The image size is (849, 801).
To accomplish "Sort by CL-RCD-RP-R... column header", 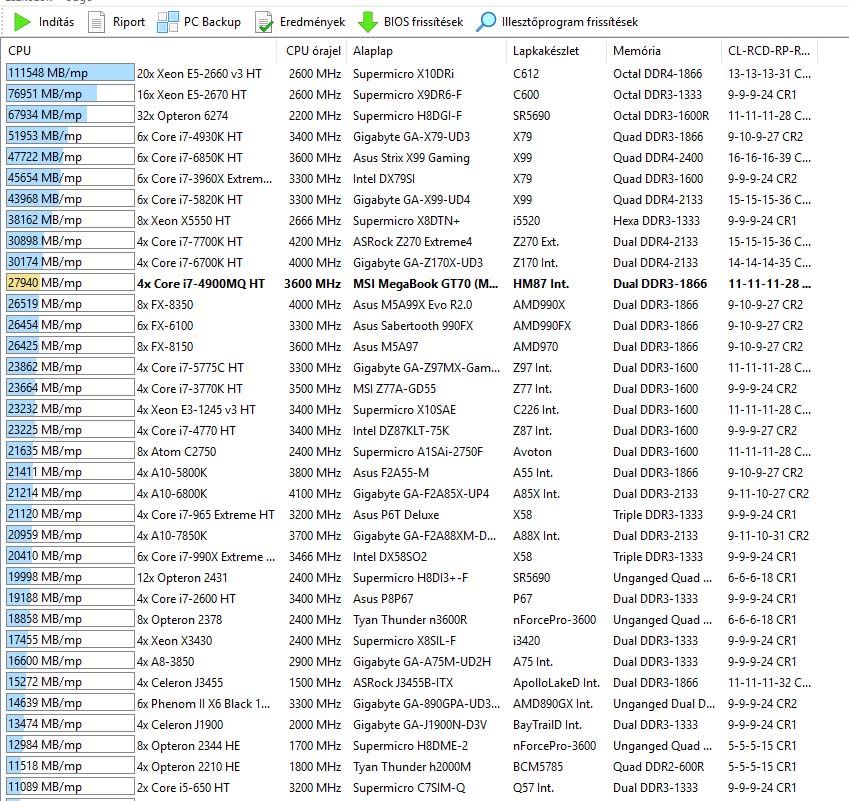I will pos(769,51).
